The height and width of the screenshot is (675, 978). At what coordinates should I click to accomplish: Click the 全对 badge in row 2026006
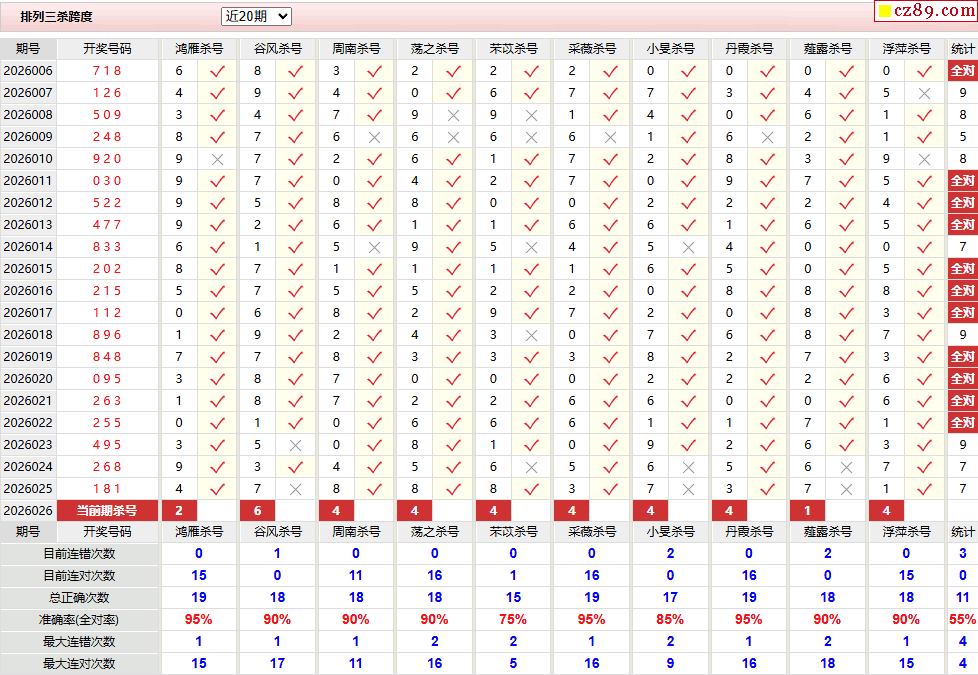962,70
